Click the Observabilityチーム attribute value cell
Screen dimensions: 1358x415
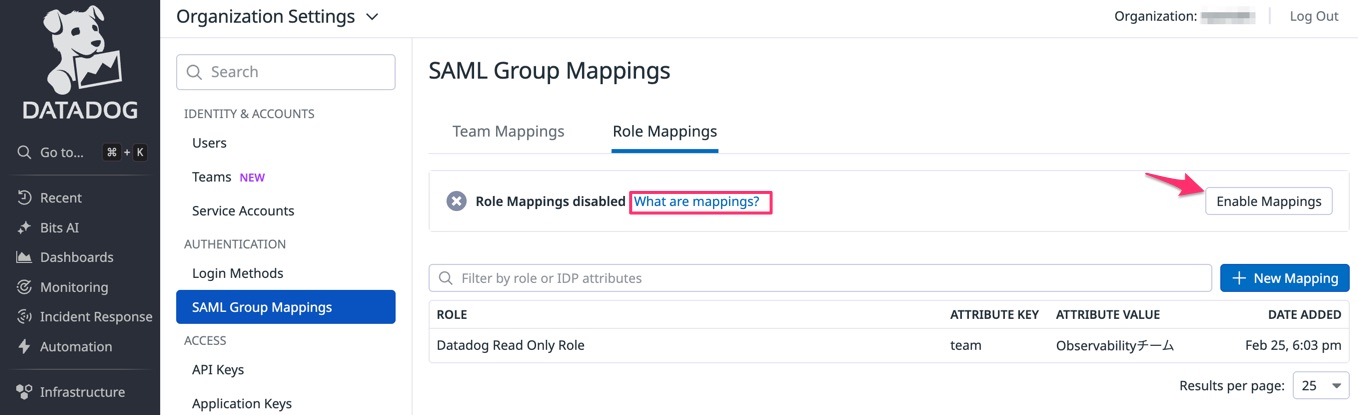pos(1115,346)
